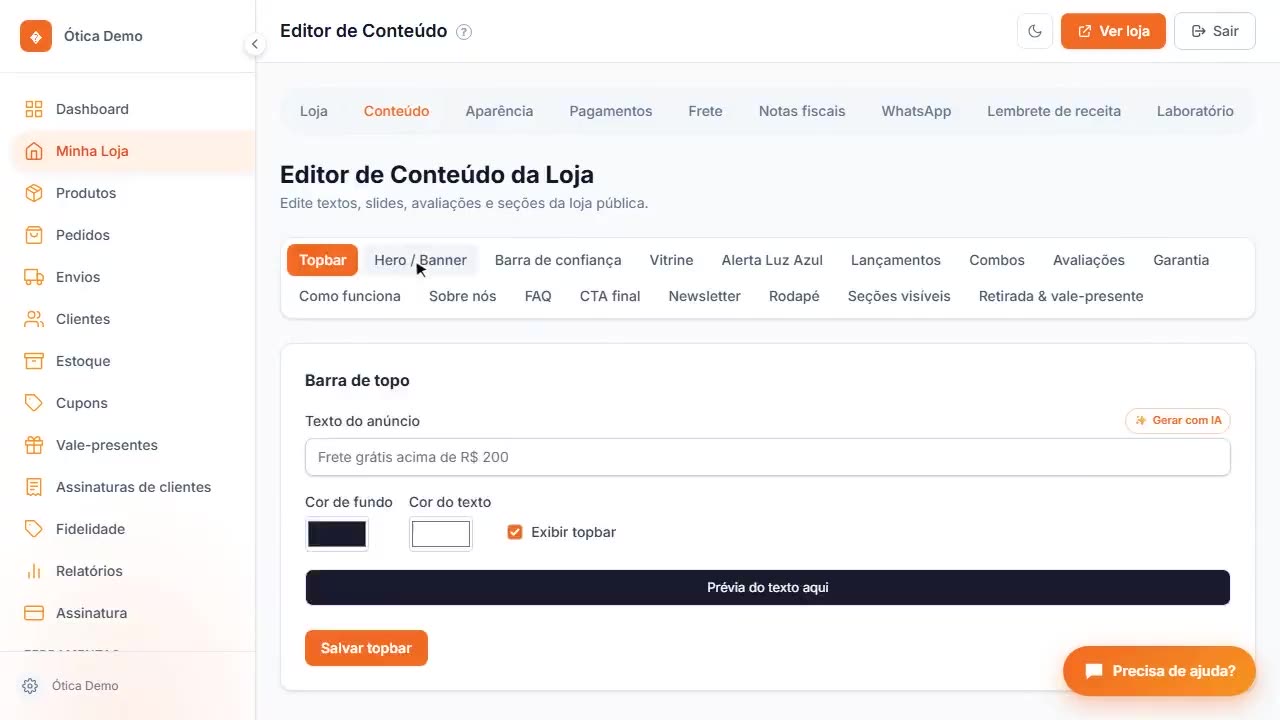Screen dimensions: 1280x720
Task: Pick the Cor de fundo swatch
Action: [x=337, y=534]
